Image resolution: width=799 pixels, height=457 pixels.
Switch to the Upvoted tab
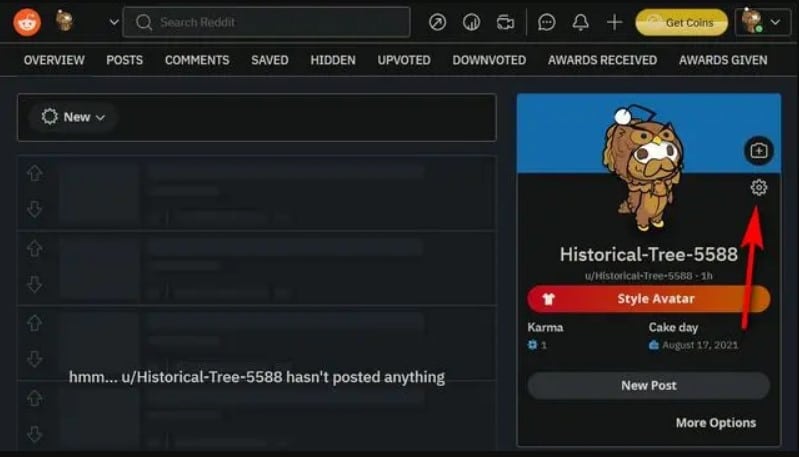coord(404,60)
